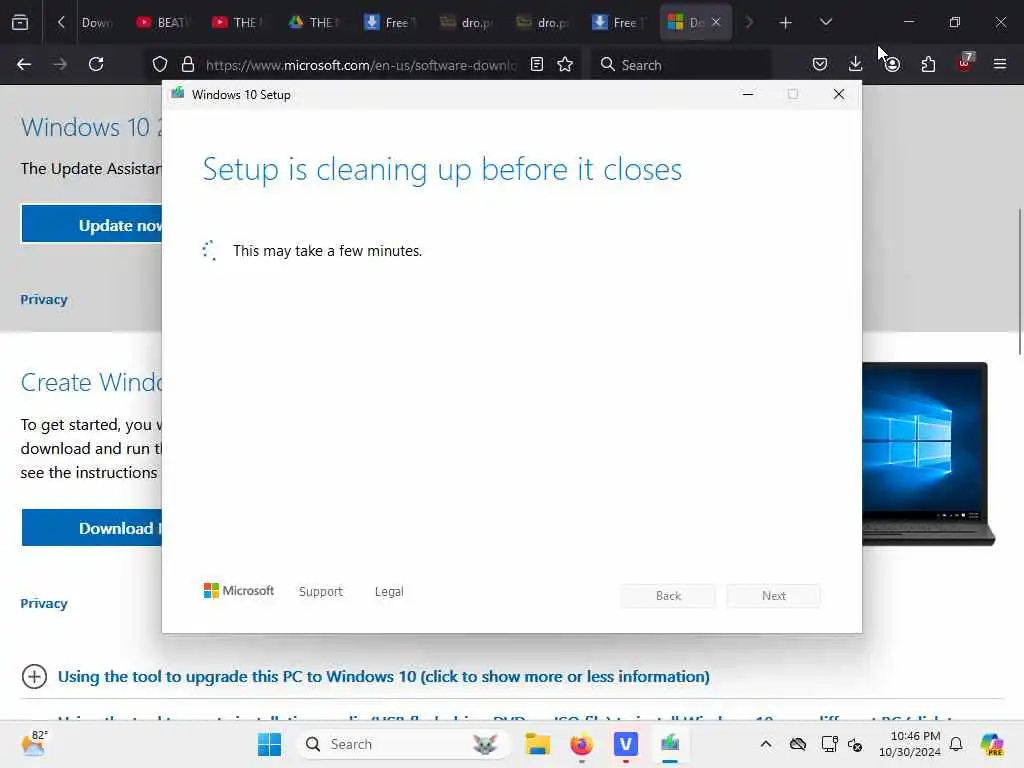Close the active Microsoft download tab
This screenshot has height=768, width=1024.
[x=716, y=22]
